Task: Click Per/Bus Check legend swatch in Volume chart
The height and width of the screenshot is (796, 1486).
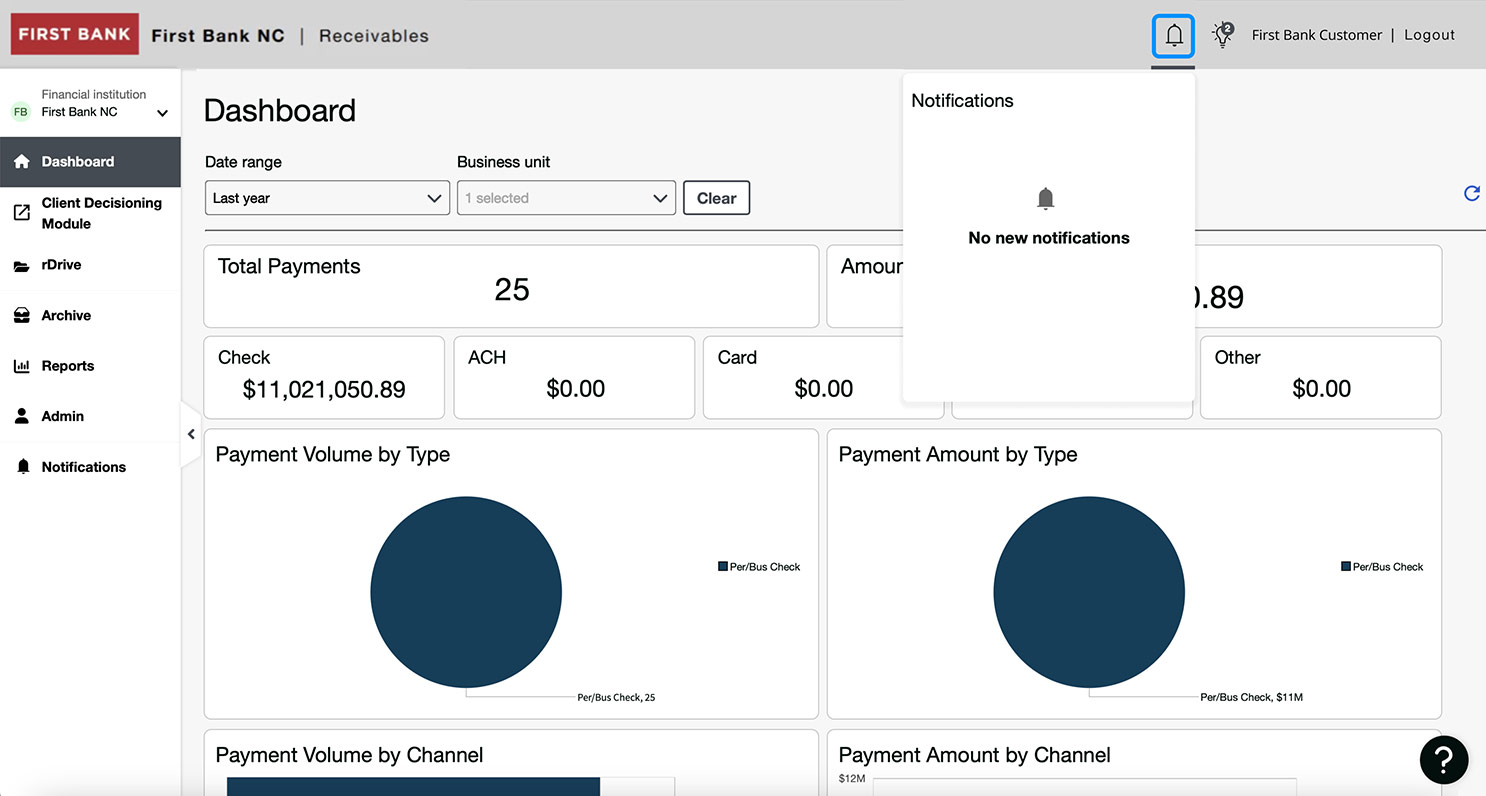Action: pyautogui.click(x=722, y=567)
